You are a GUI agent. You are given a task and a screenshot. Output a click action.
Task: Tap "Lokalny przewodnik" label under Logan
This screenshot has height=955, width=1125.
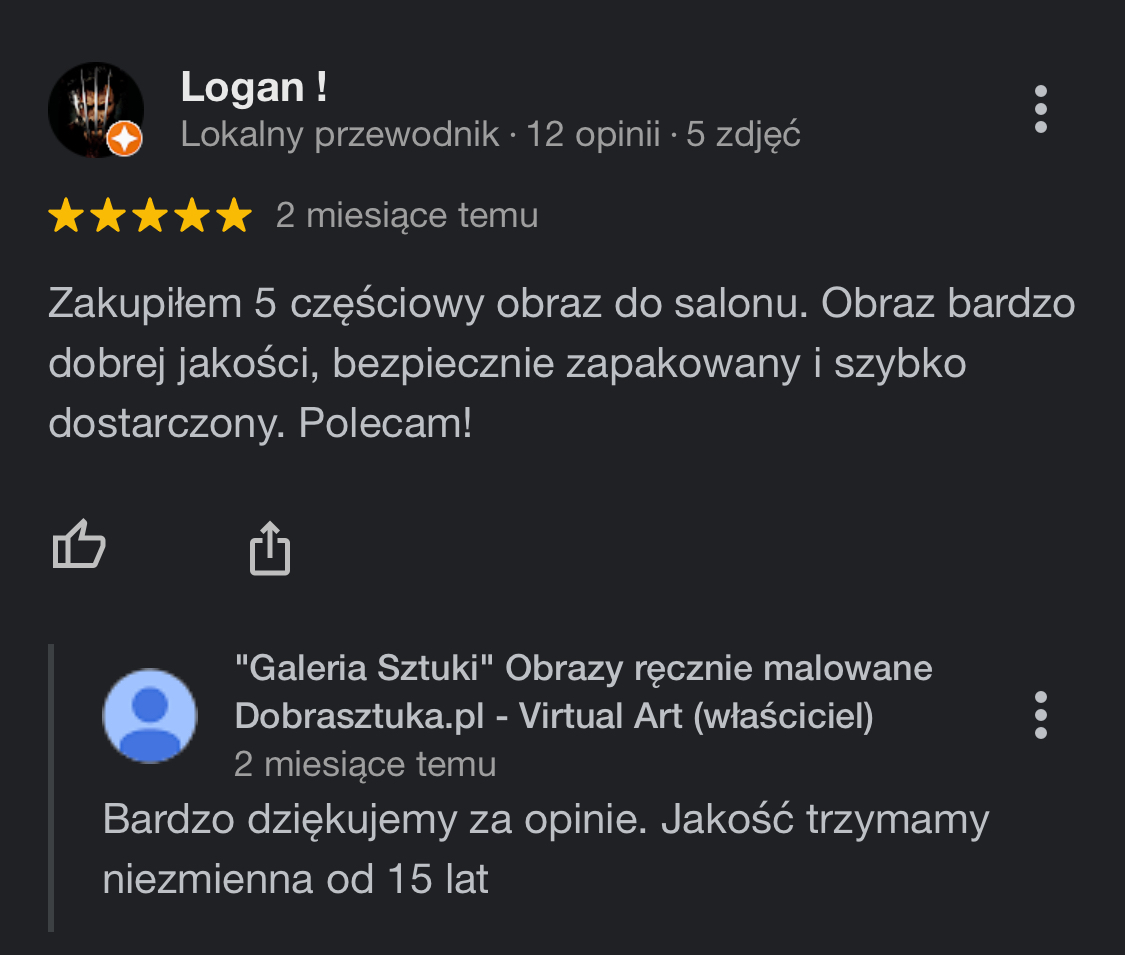[x=339, y=134]
